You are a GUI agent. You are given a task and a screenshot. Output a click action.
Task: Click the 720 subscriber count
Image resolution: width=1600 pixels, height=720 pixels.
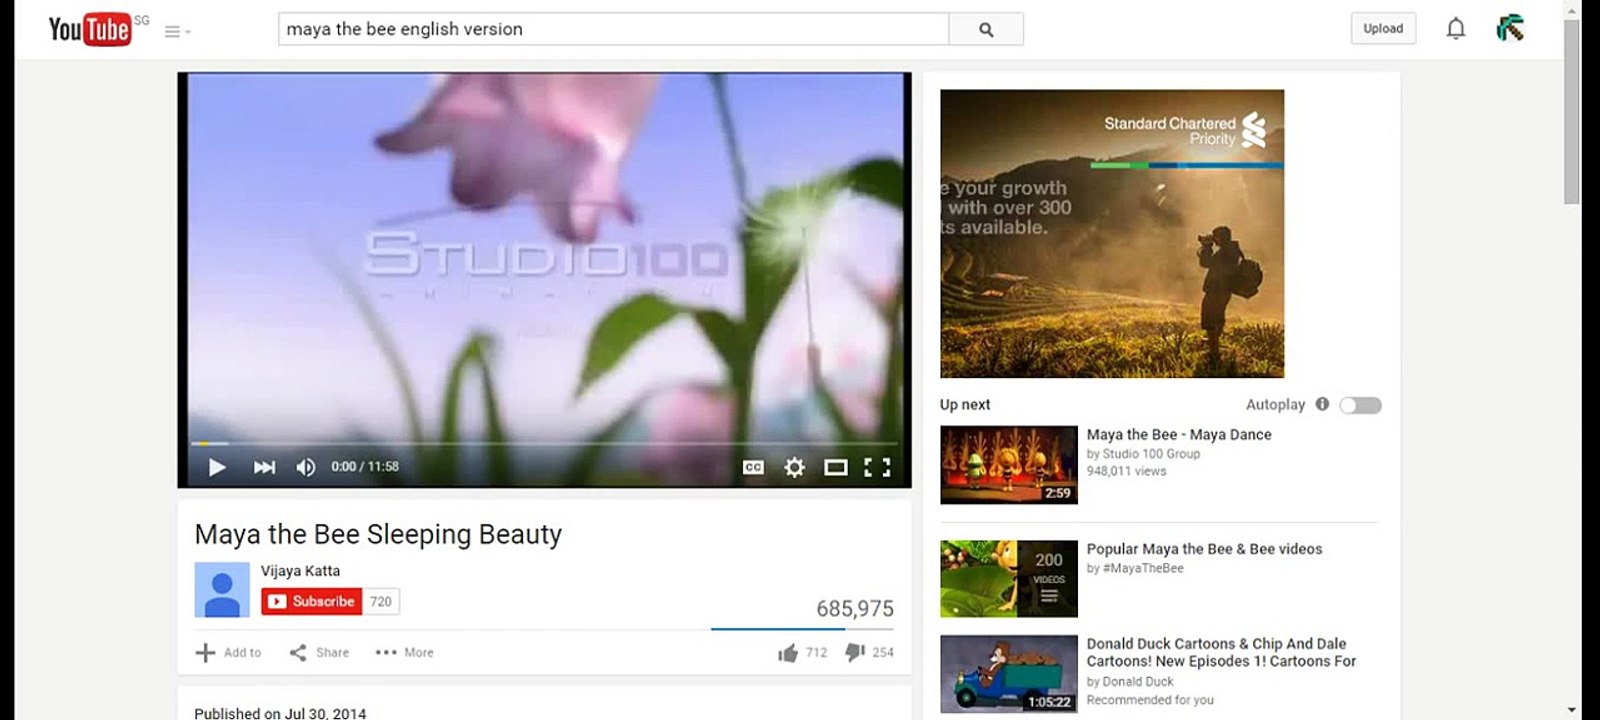[381, 601]
